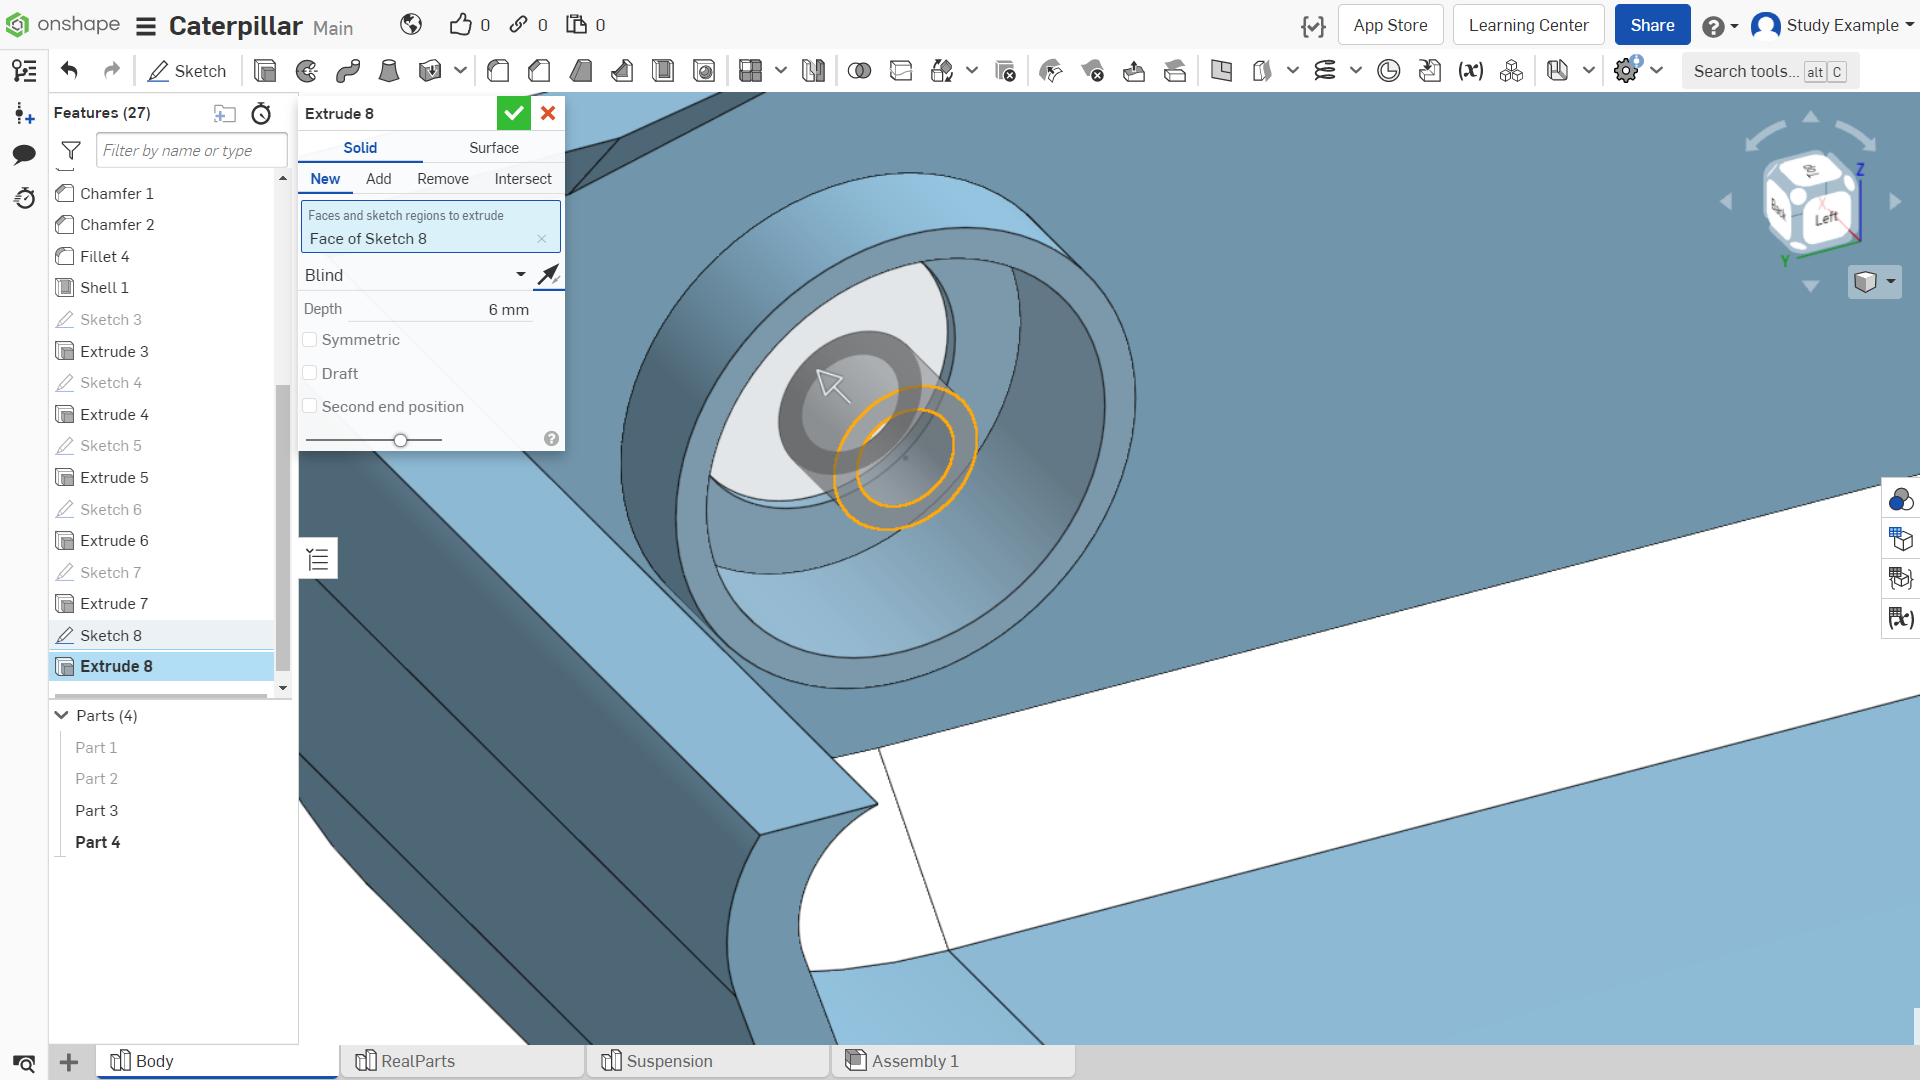Select the Delete face tool
Screen dimensions: 1920x1080
point(1093,70)
